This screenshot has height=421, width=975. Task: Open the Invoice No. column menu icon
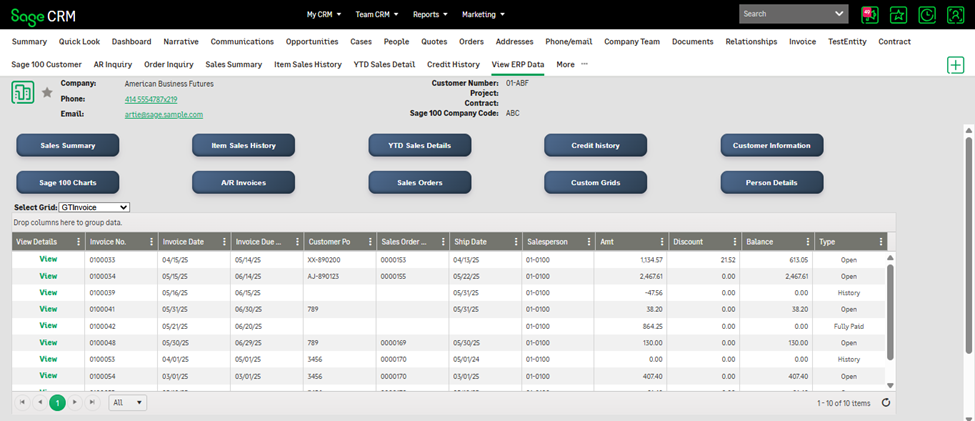click(151, 242)
